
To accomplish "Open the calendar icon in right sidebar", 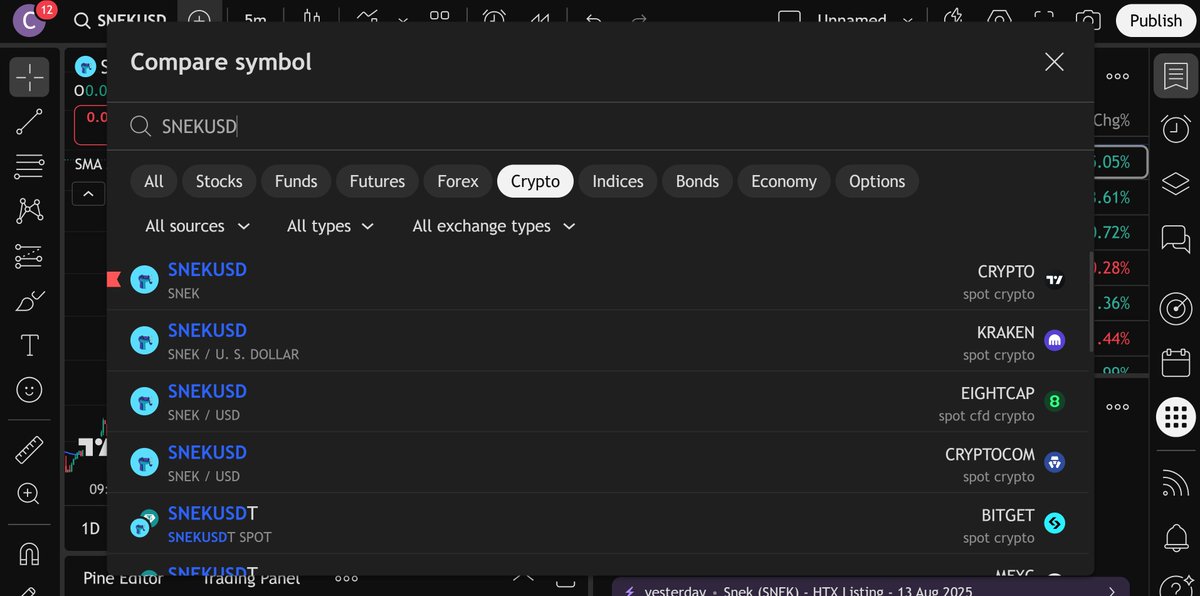I will click(1176, 362).
